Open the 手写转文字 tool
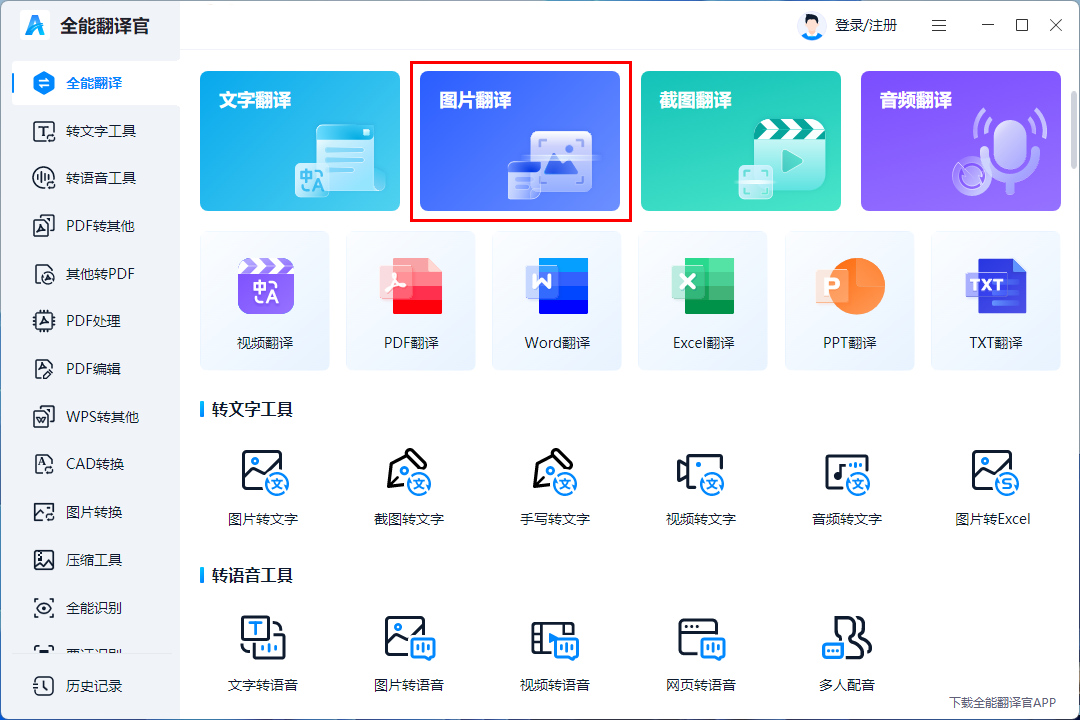Screen dimensions: 1080x720 point(557,487)
